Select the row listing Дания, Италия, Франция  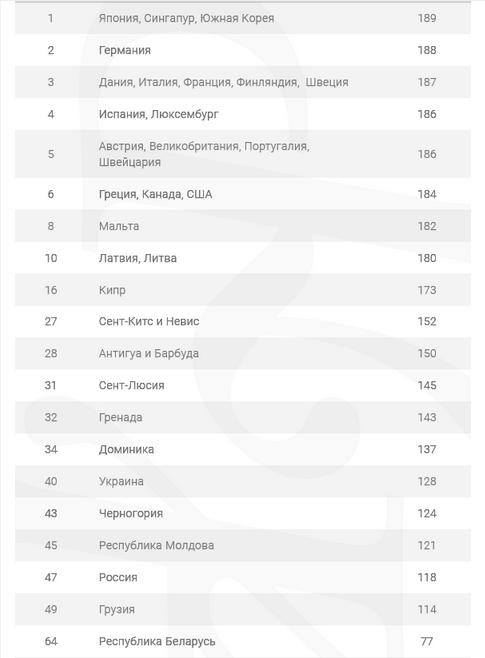click(x=243, y=82)
